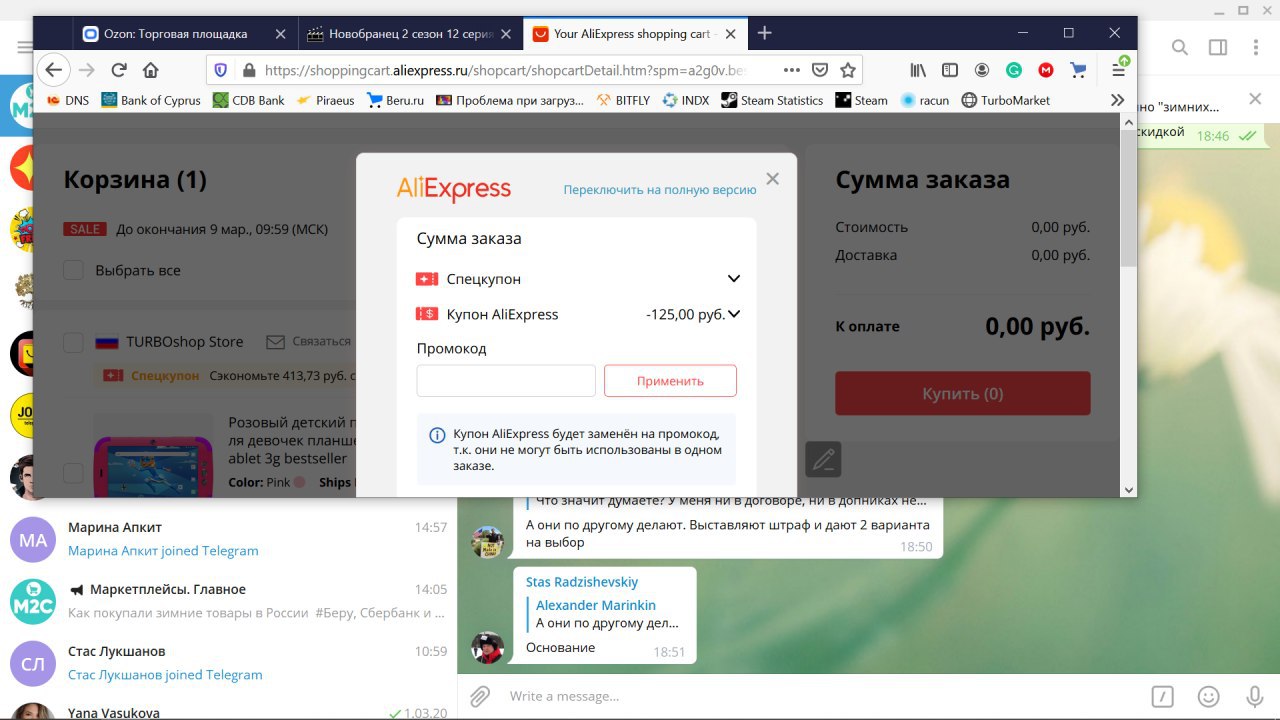Open Steam Statistics bookmark
The height and width of the screenshot is (720, 1280).
pos(772,100)
